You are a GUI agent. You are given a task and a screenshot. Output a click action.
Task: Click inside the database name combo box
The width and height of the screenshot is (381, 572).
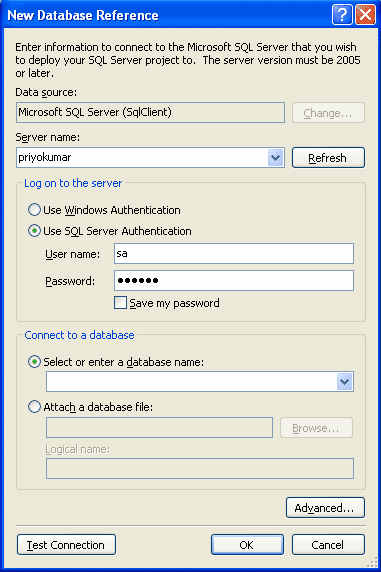192,382
